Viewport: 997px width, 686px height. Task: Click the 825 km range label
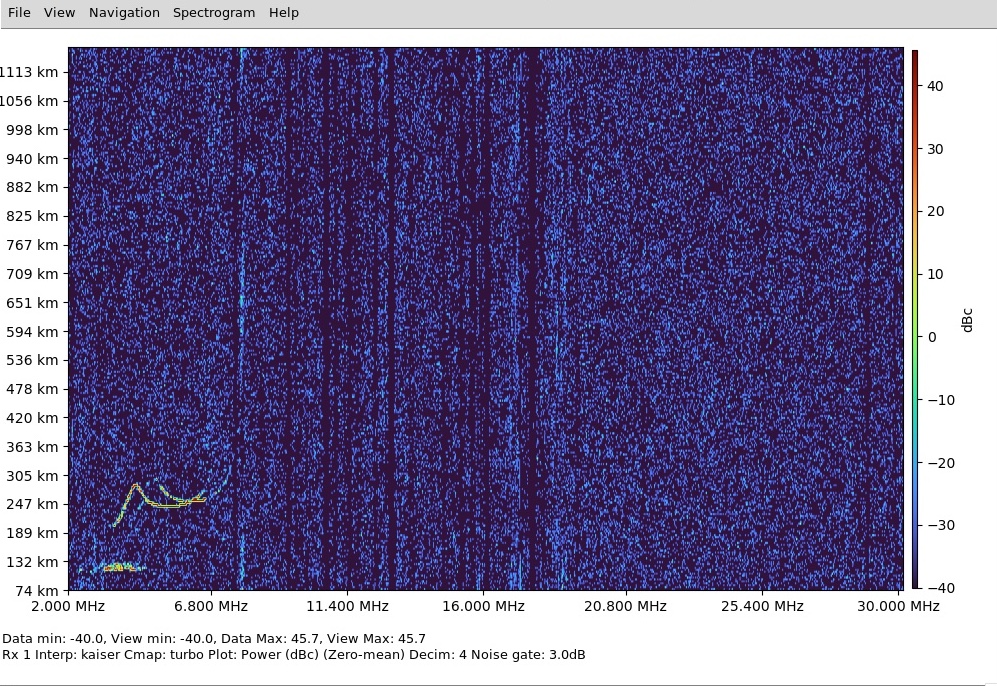click(x=32, y=216)
